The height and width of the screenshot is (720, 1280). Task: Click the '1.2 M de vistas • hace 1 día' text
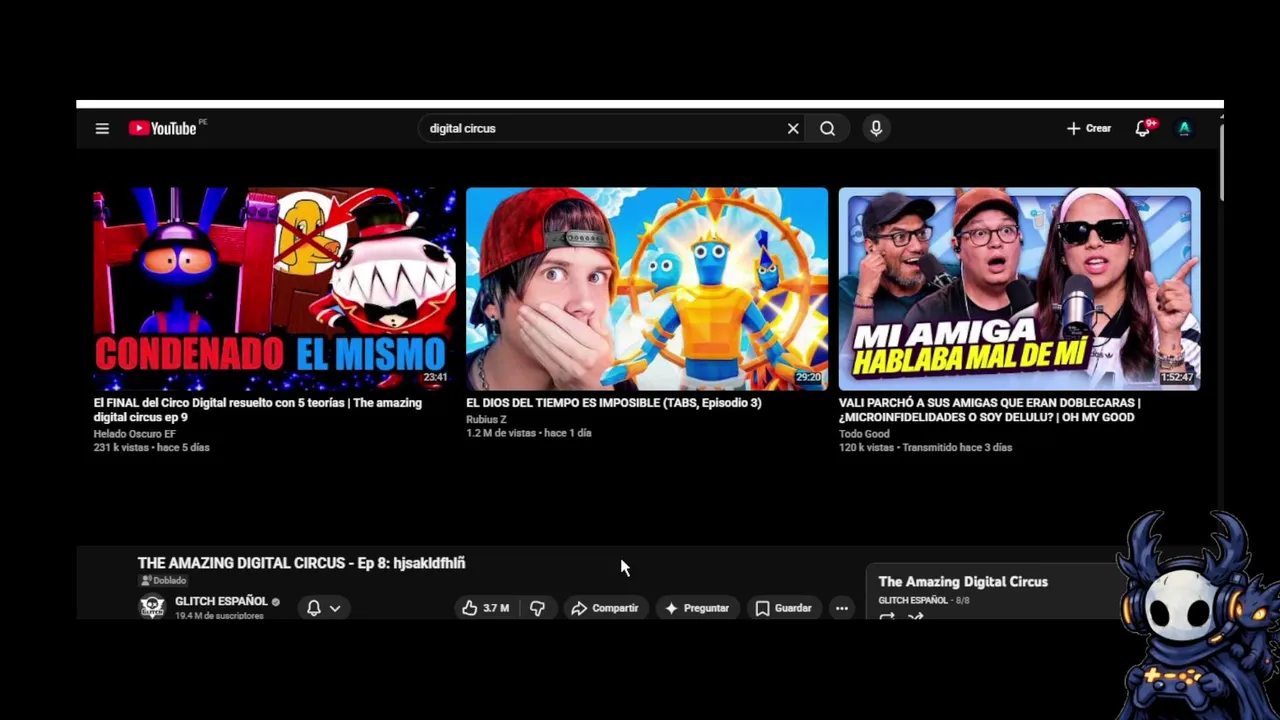529,433
